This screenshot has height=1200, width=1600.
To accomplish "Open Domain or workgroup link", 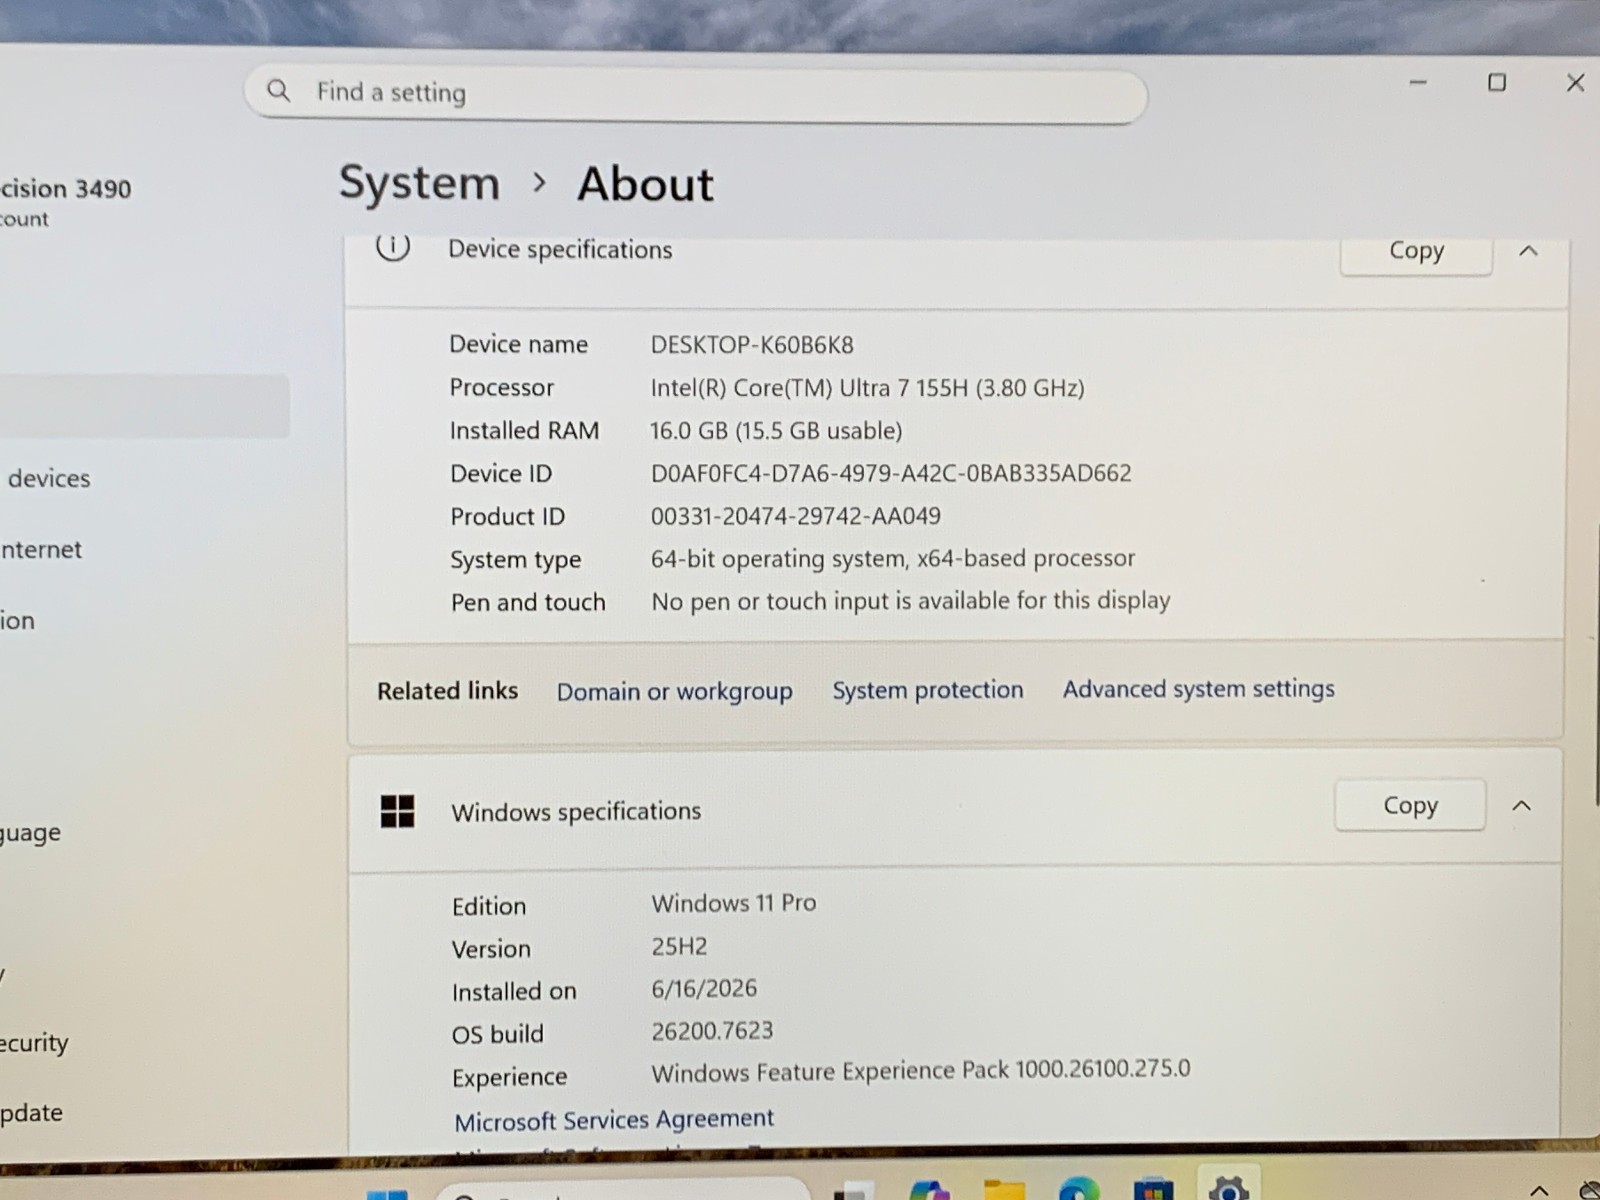I will [x=674, y=692].
